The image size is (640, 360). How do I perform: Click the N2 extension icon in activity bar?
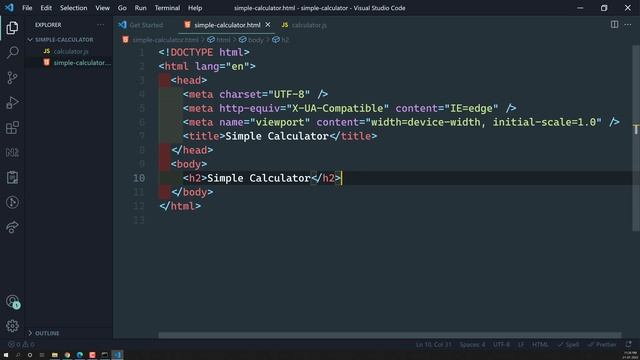[x=12, y=152]
